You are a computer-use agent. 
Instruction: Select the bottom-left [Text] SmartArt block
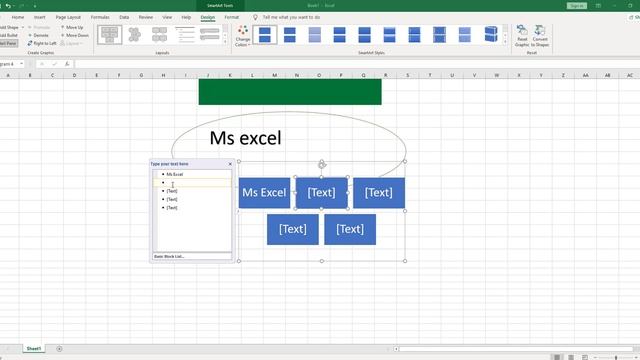tap(293, 229)
